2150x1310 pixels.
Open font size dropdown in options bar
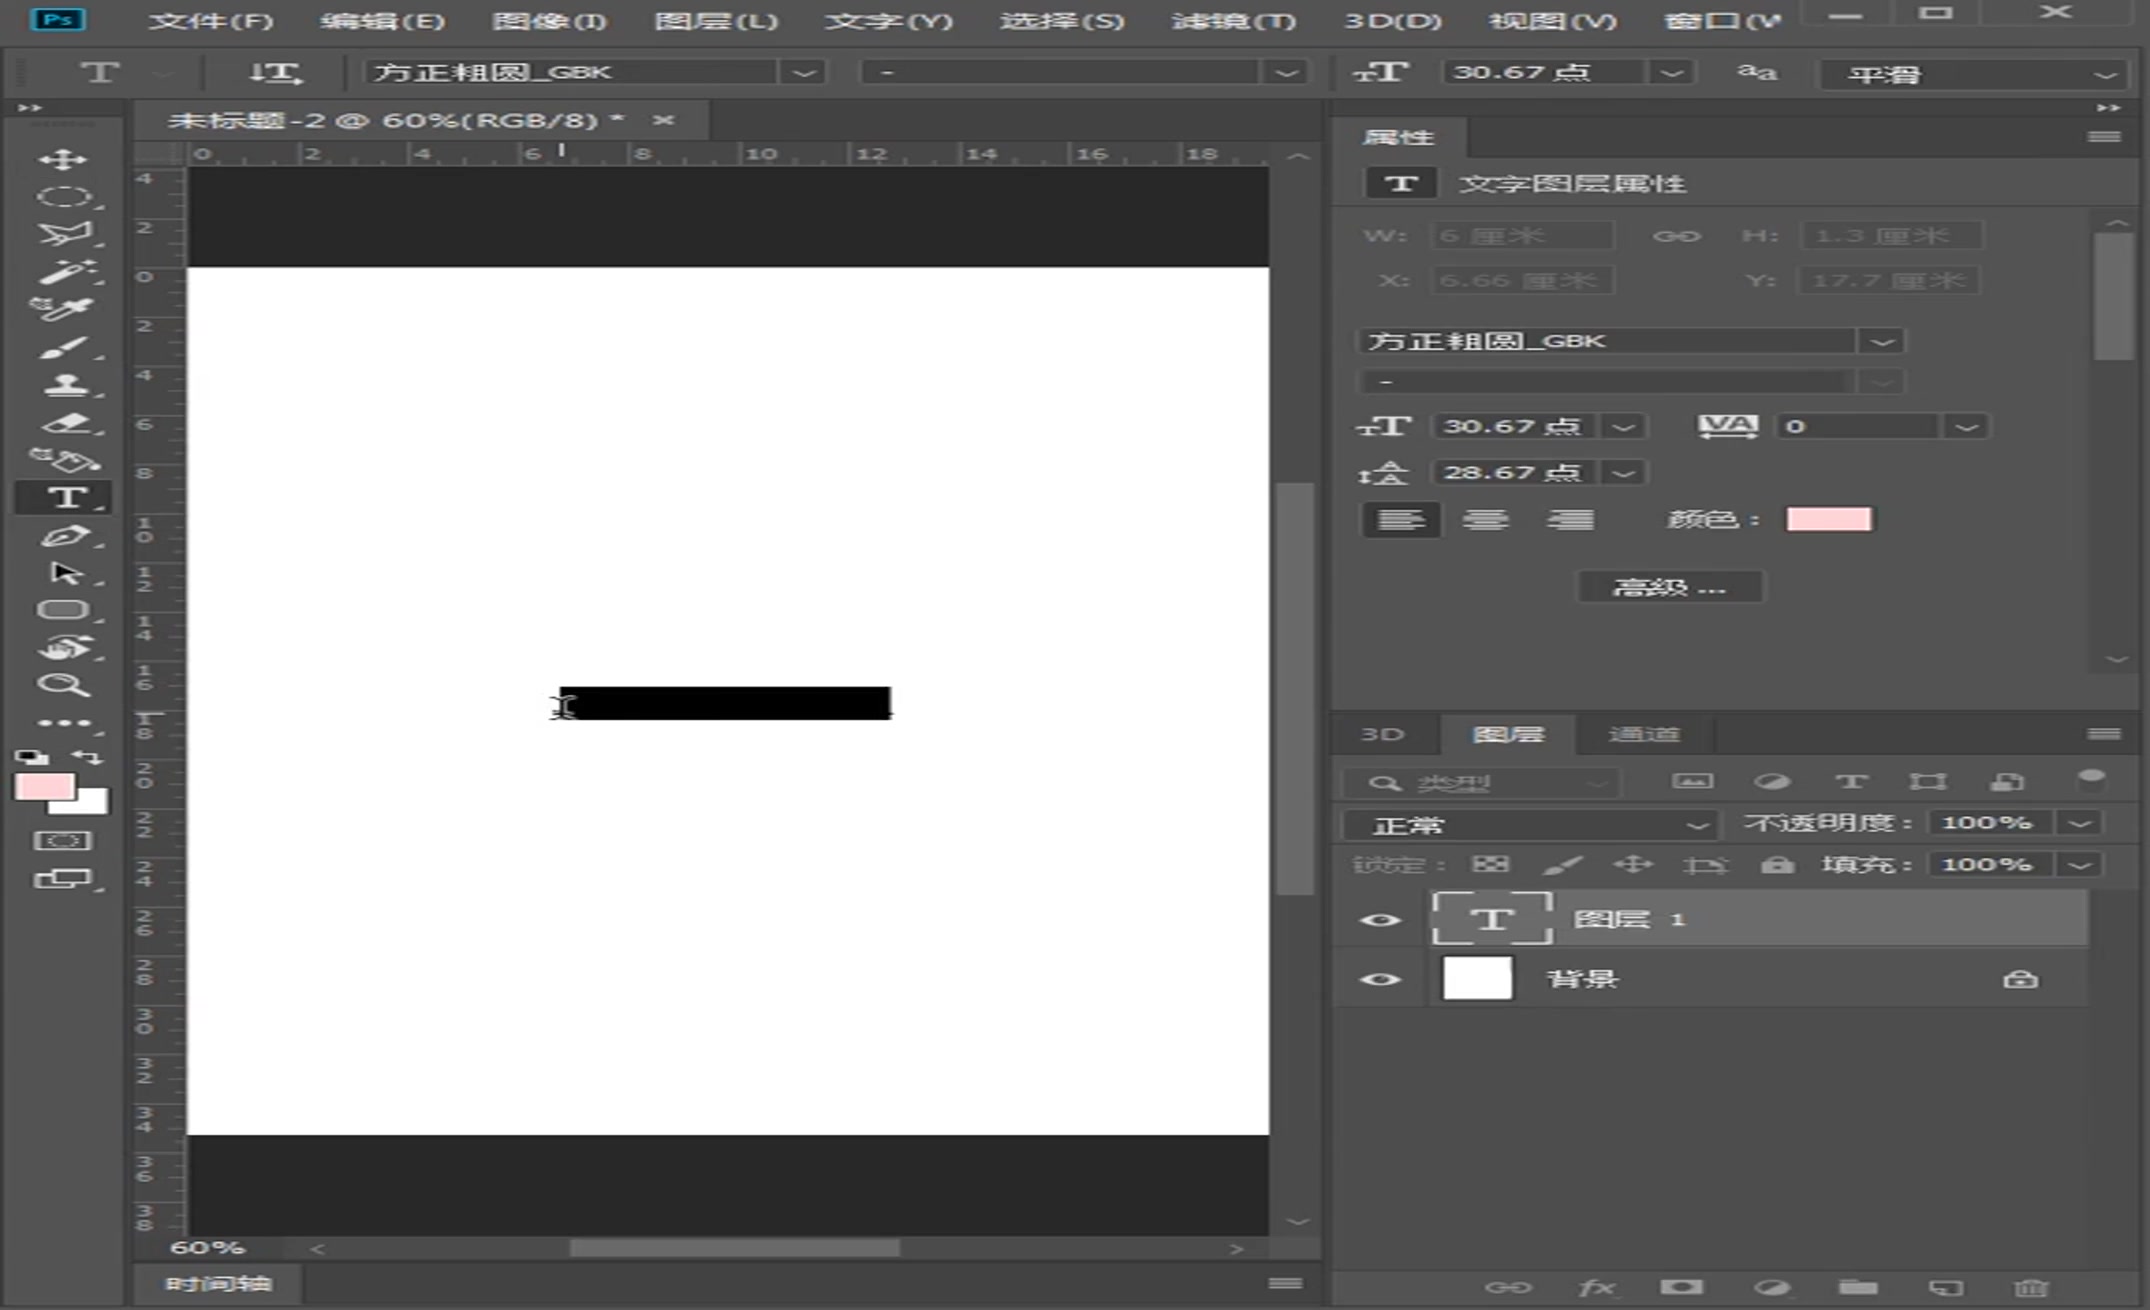tap(1671, 73)
